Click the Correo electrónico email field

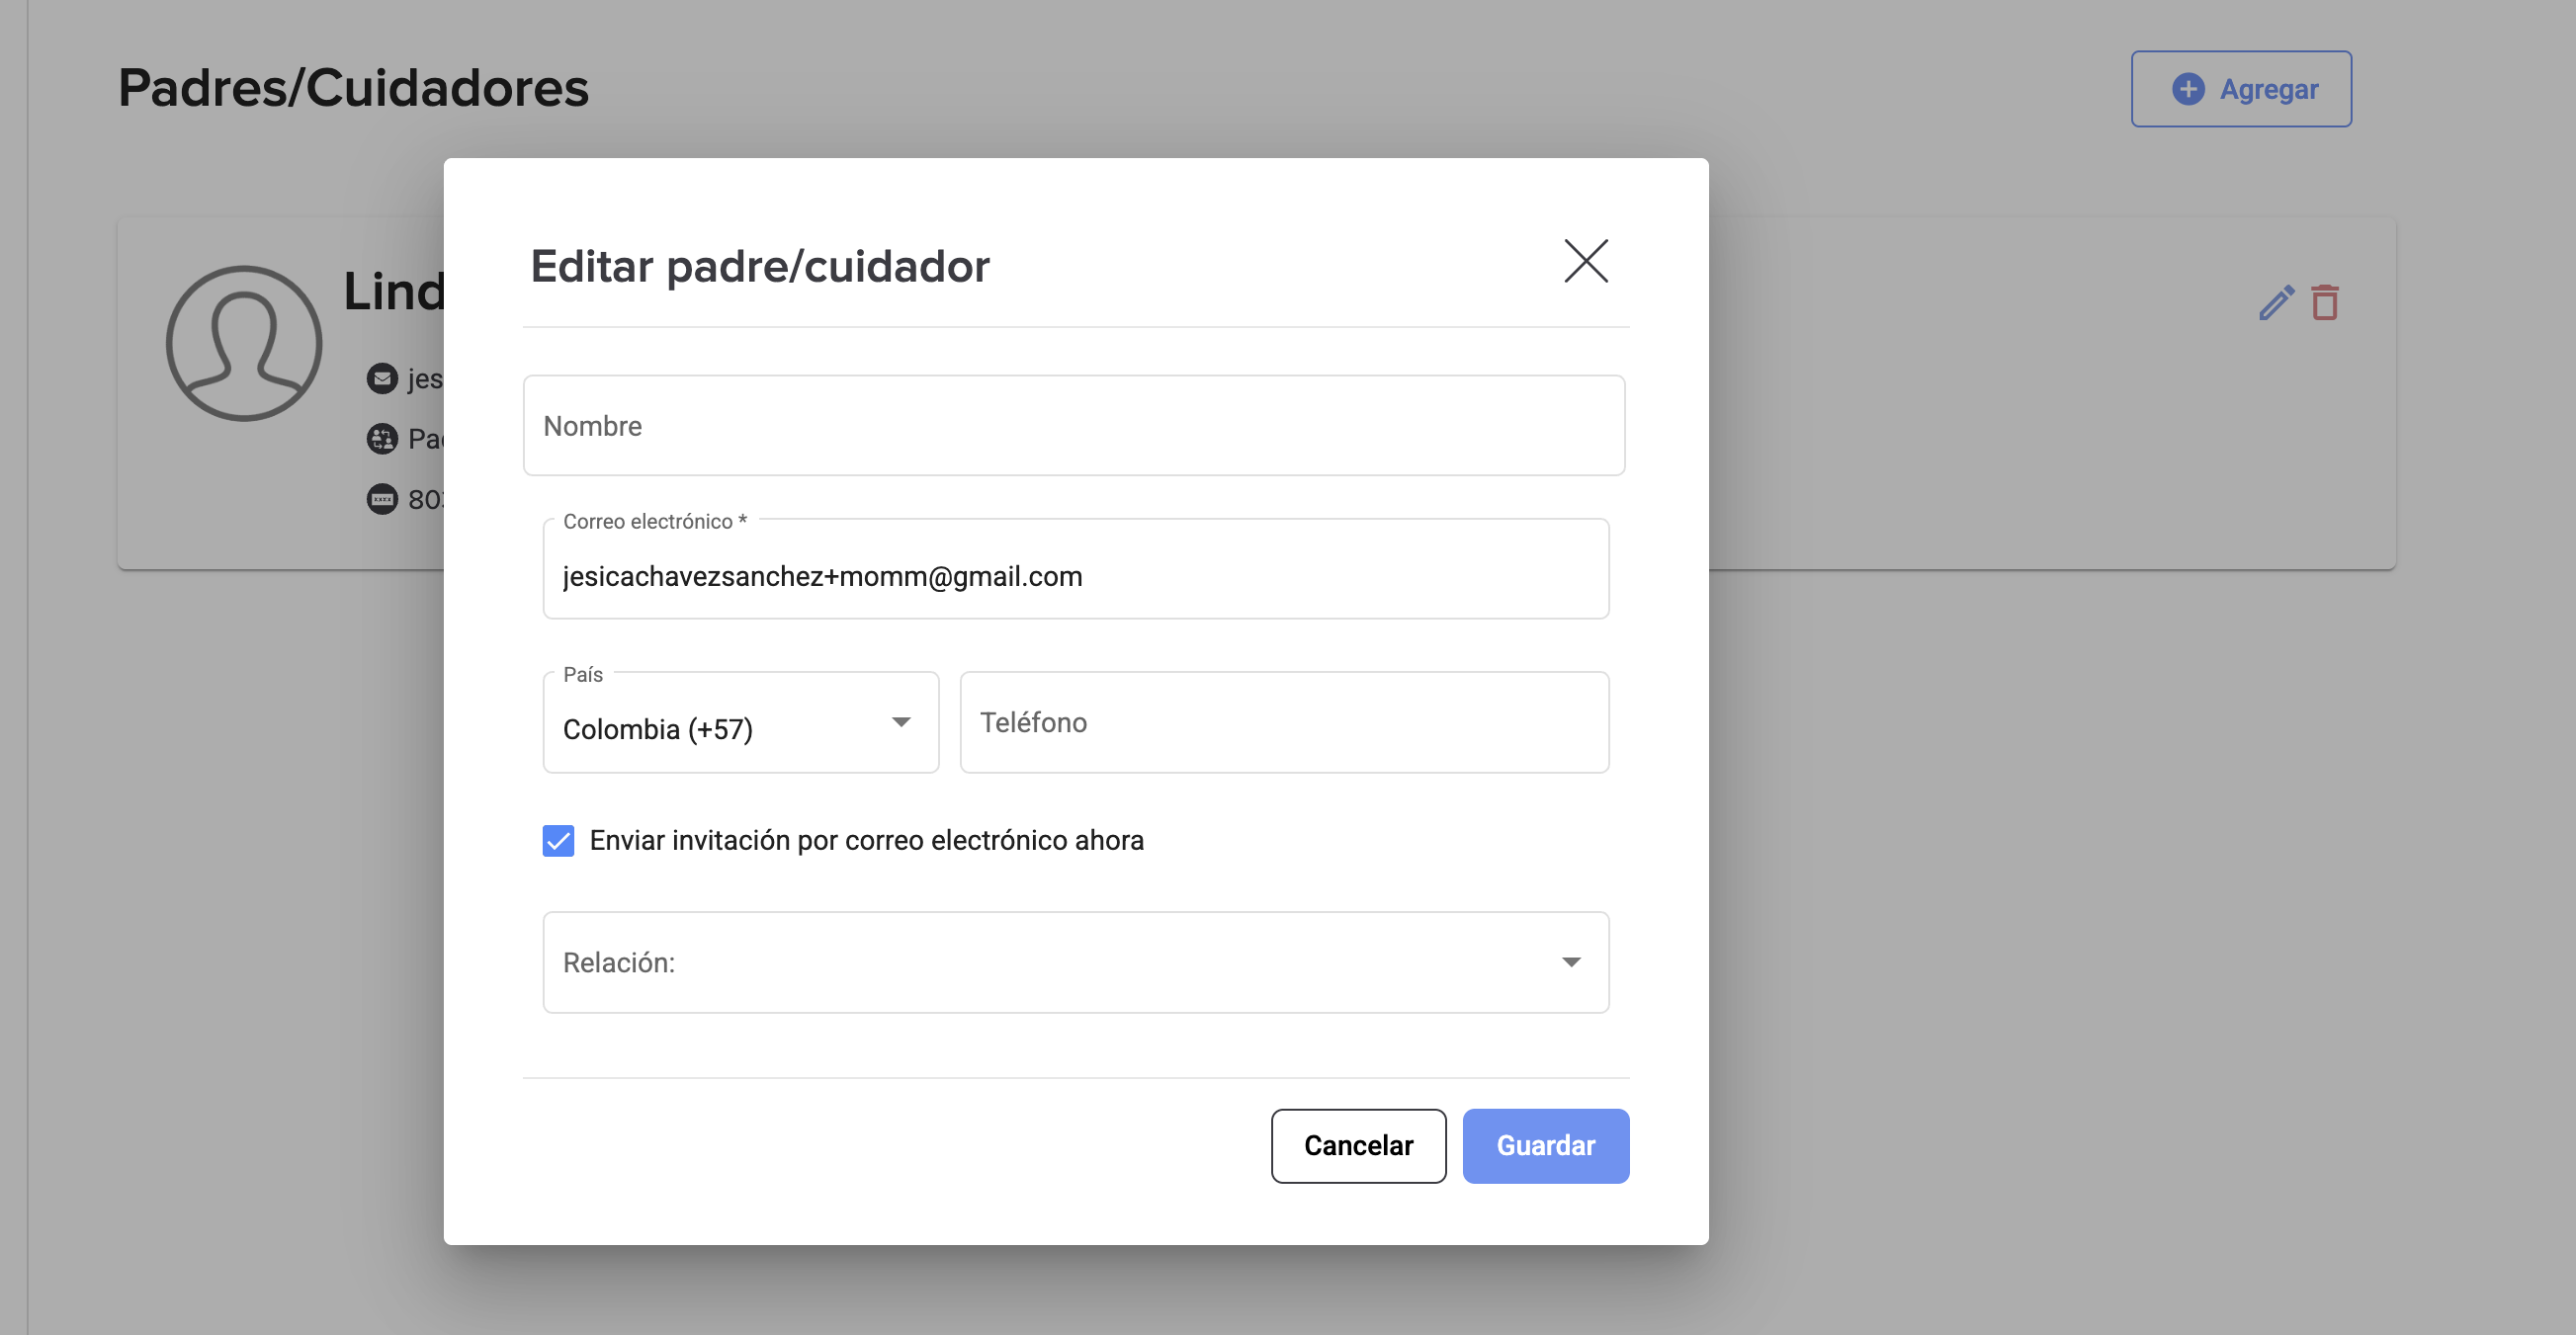point(1075,576)
